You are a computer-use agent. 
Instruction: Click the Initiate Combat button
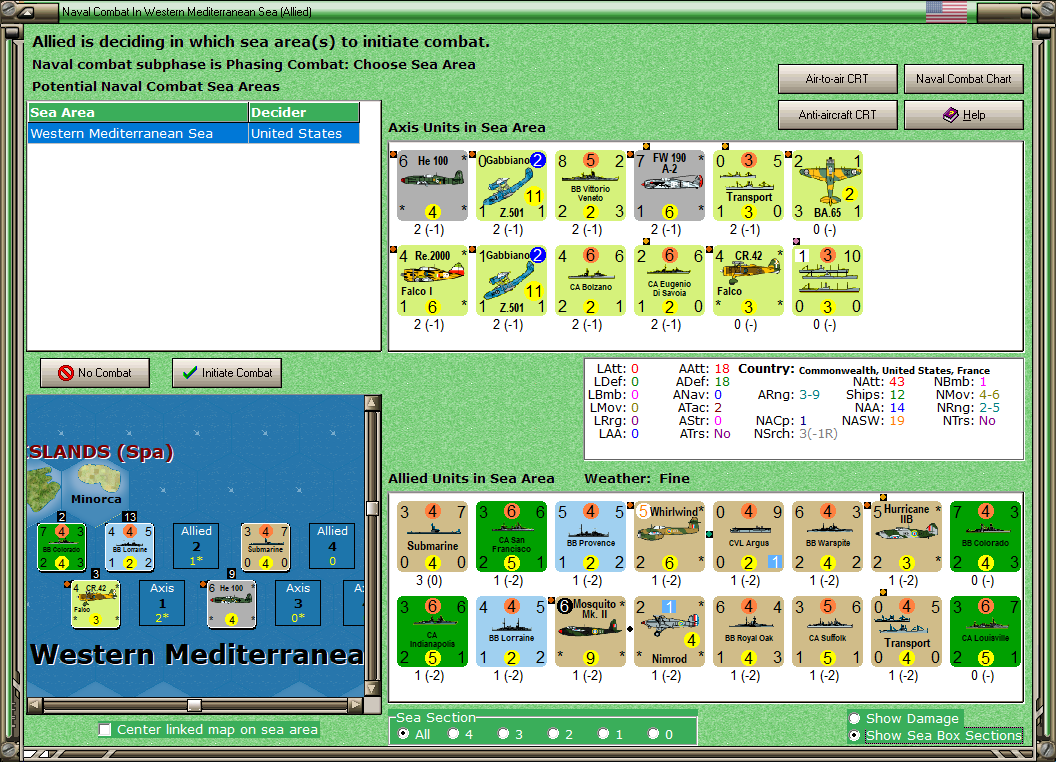[x=227, y=373]
